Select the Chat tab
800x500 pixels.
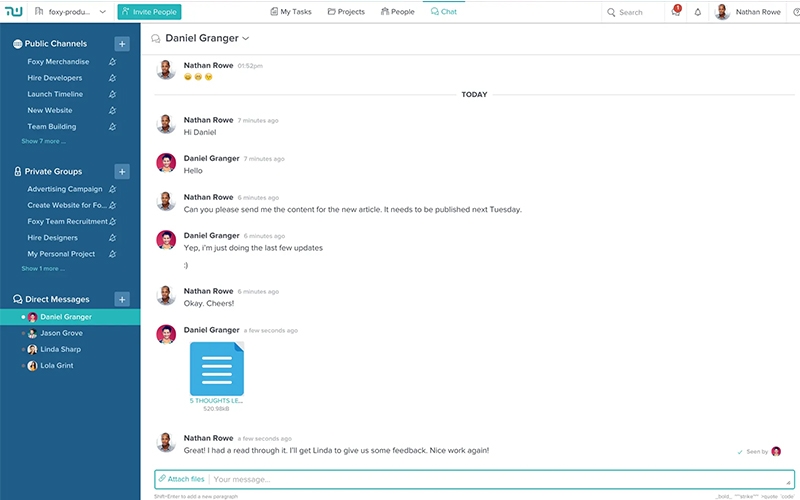[444, 11]
